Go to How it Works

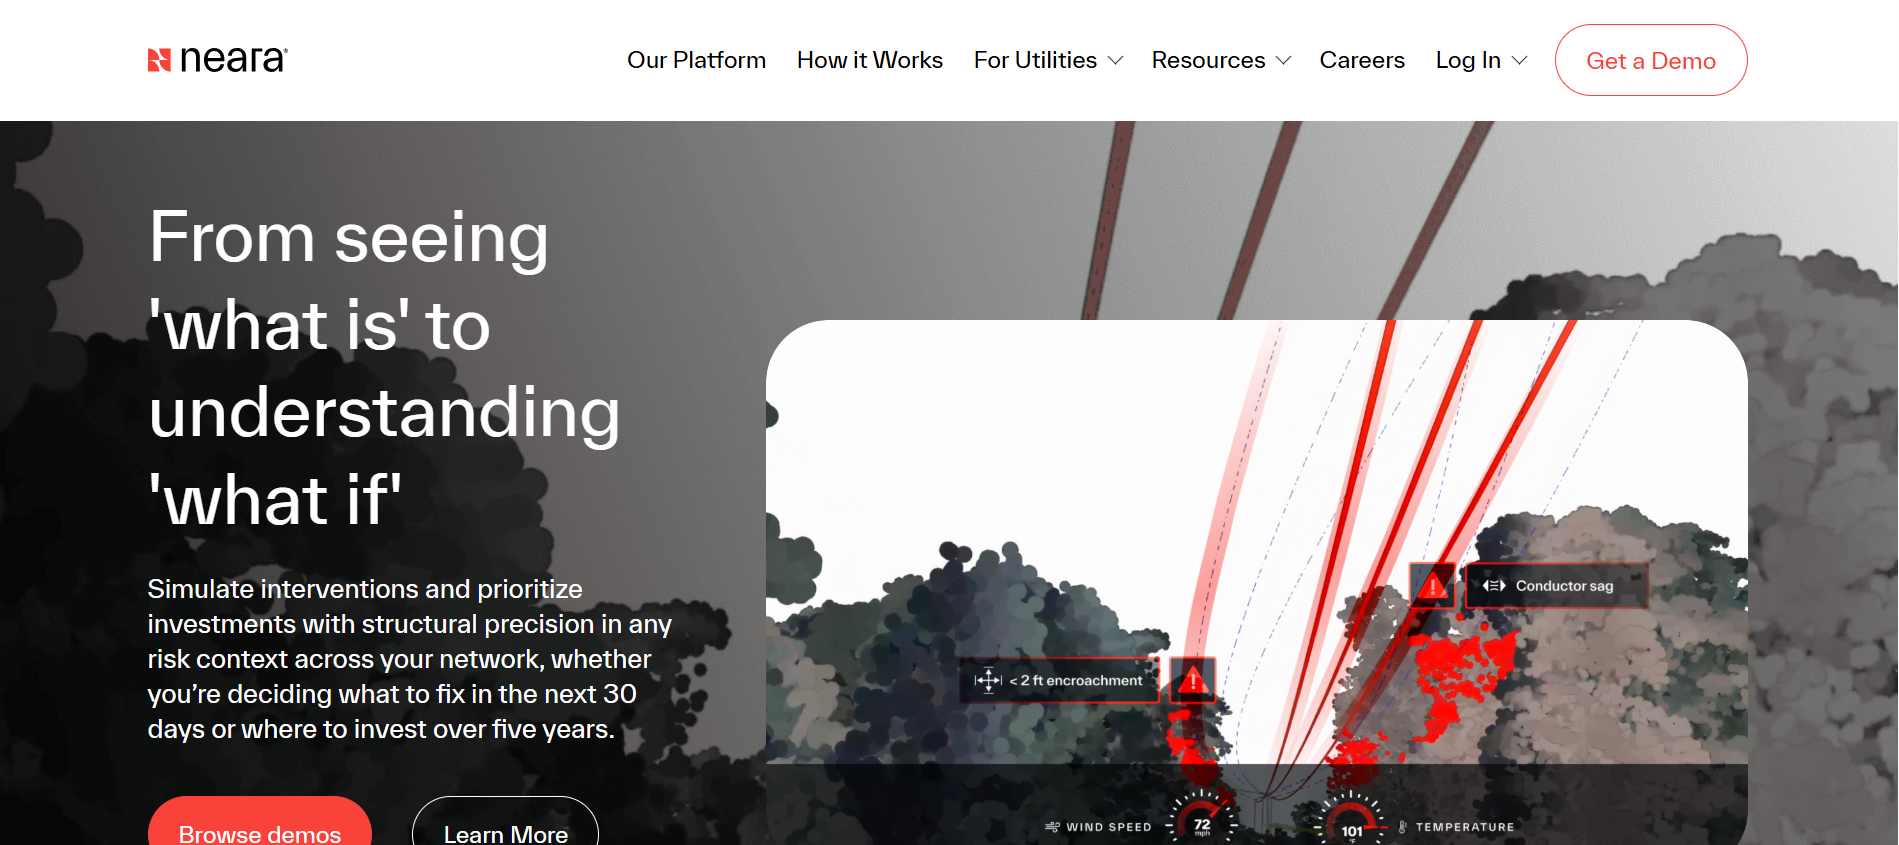coord(870,60)
